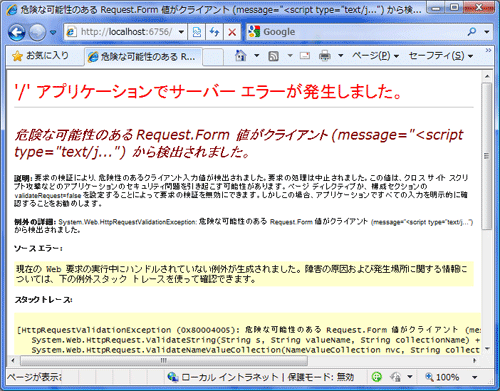Click the green status bar icon
Image resolution: width=500 pixels, height=391 pixels.
coord(377,377)
